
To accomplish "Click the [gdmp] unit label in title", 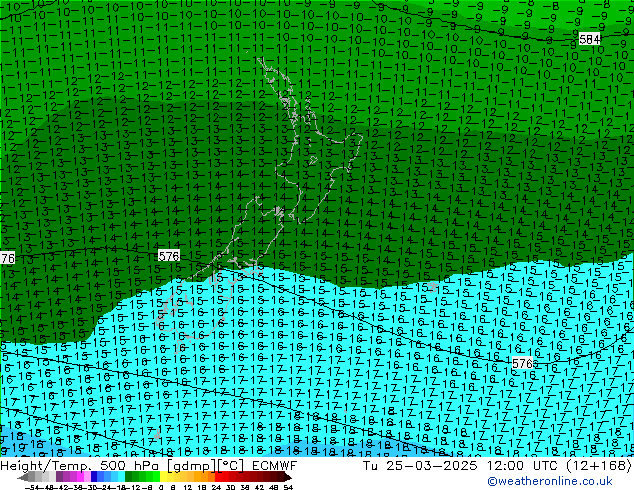I will pyautogui.click(x=192, y=466).
